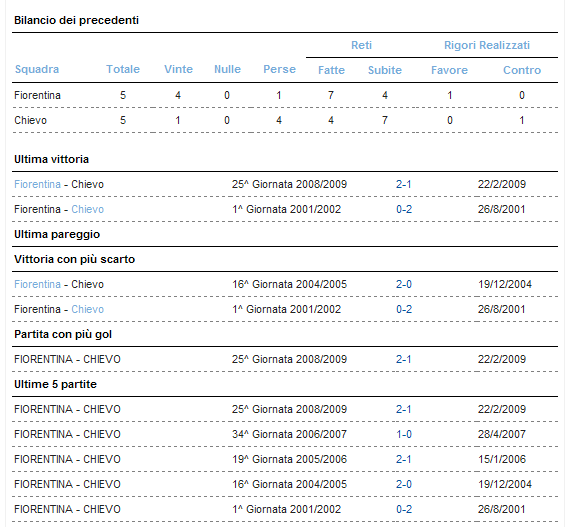Image resolution: width=566 pixels, height=527 pixels.
Task: Click the 15/1/2006 date
Action: coord(502,459)
